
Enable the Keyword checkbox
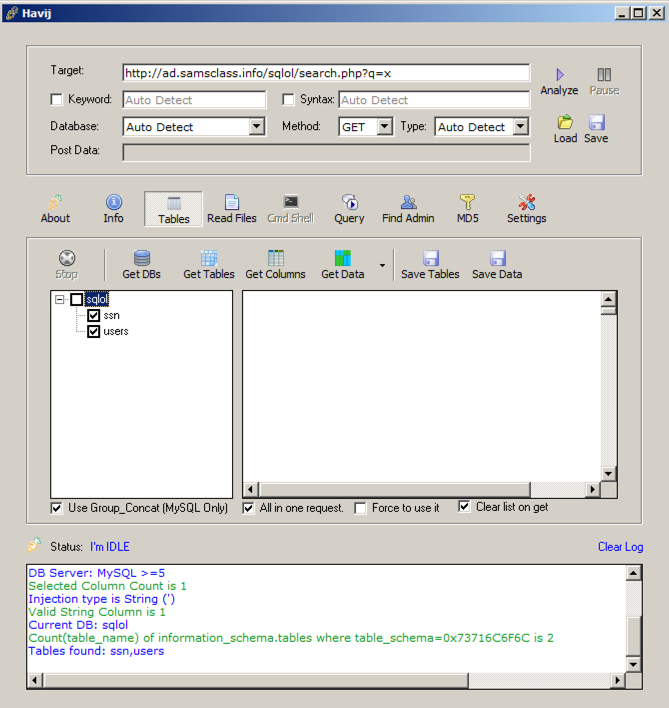[56, 99]
